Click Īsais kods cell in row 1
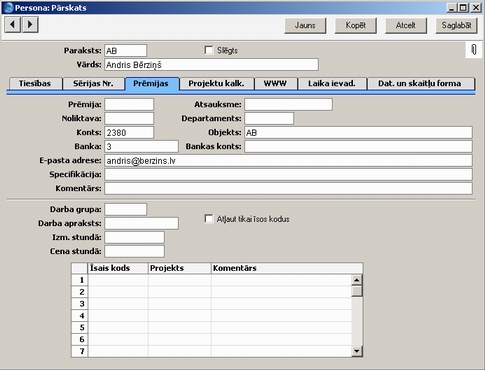 118,280
